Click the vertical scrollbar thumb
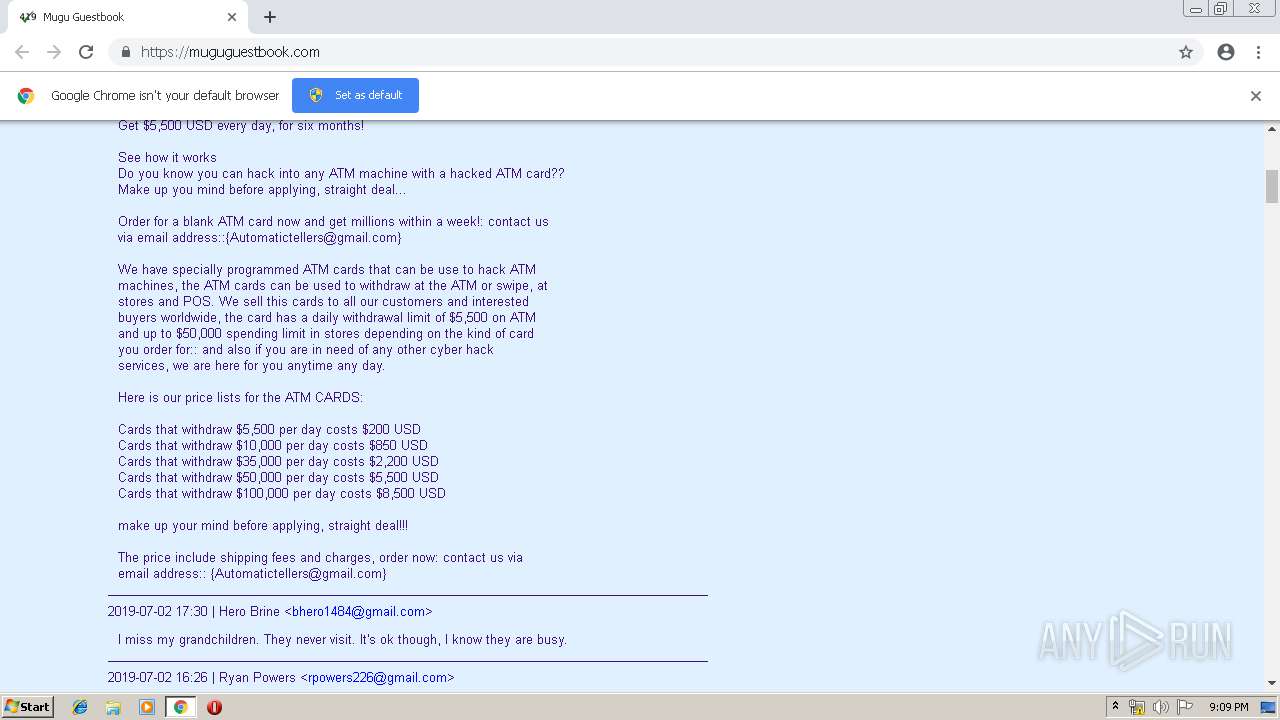The width and height of the screenshot is (1280, 720). point(1272,186)
